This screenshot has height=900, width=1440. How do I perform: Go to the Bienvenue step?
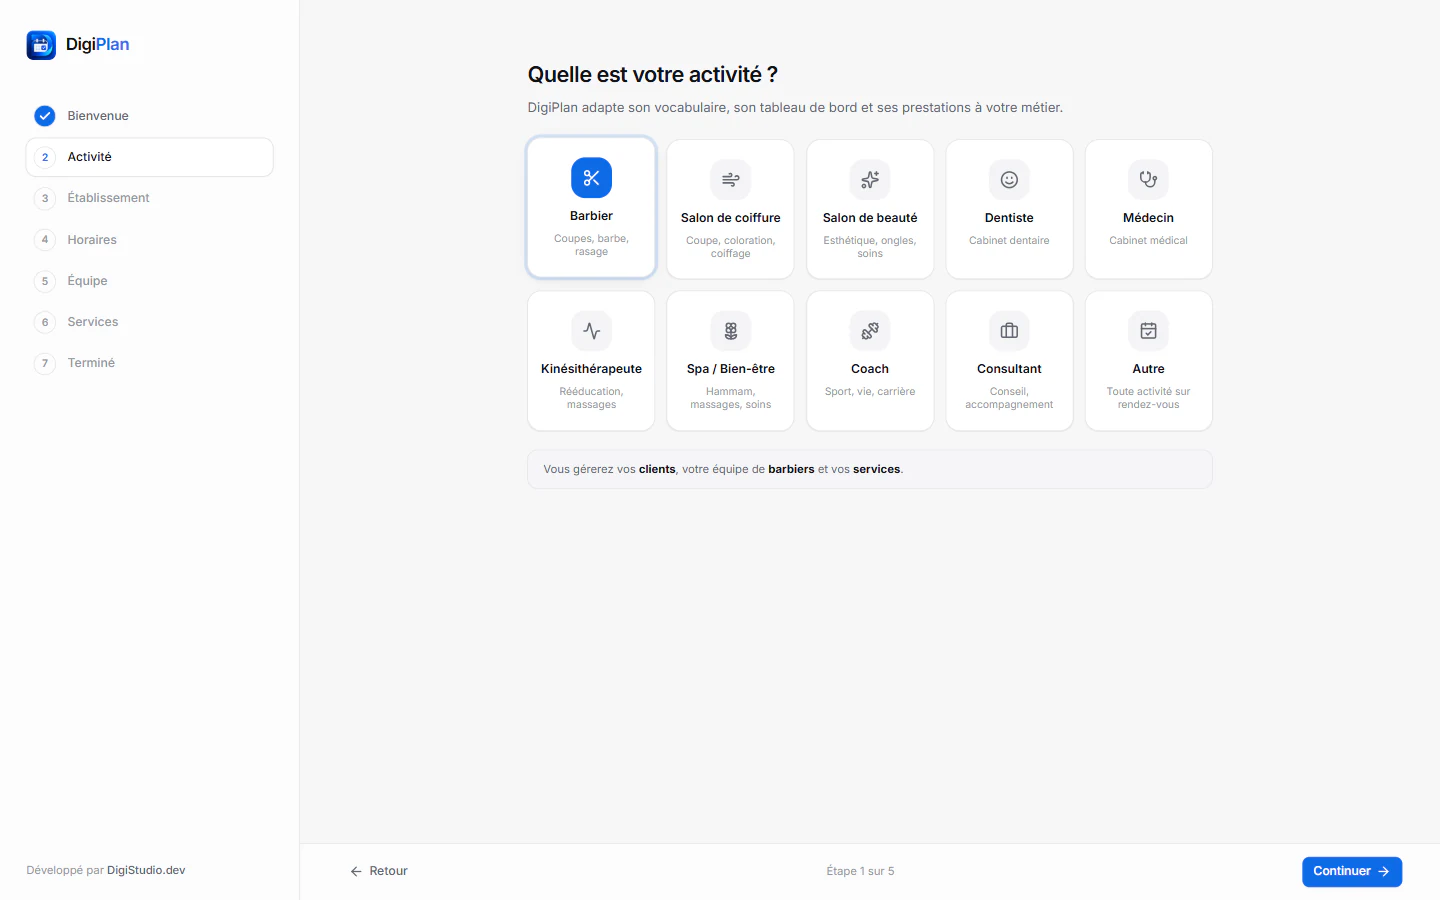click(150, 116)
